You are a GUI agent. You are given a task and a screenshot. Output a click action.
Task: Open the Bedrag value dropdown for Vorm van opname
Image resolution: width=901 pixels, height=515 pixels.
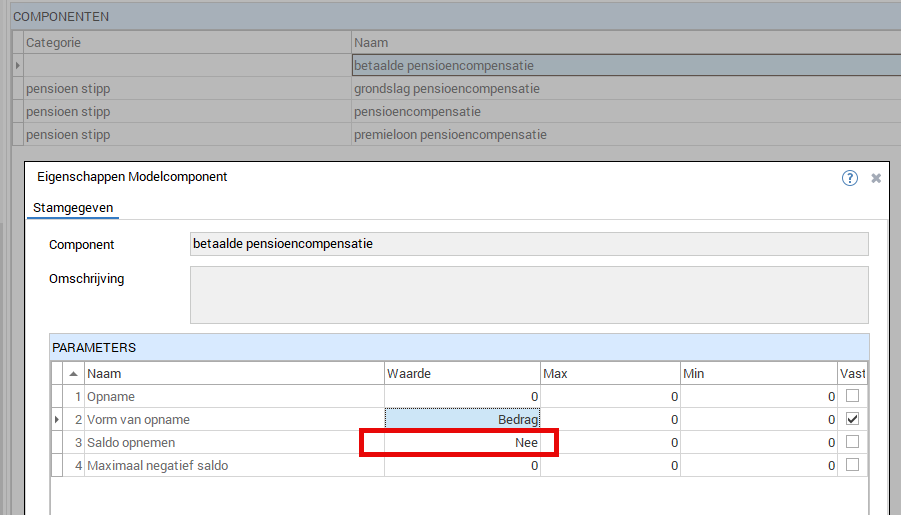pyautogui.click(x=463, y=419)
